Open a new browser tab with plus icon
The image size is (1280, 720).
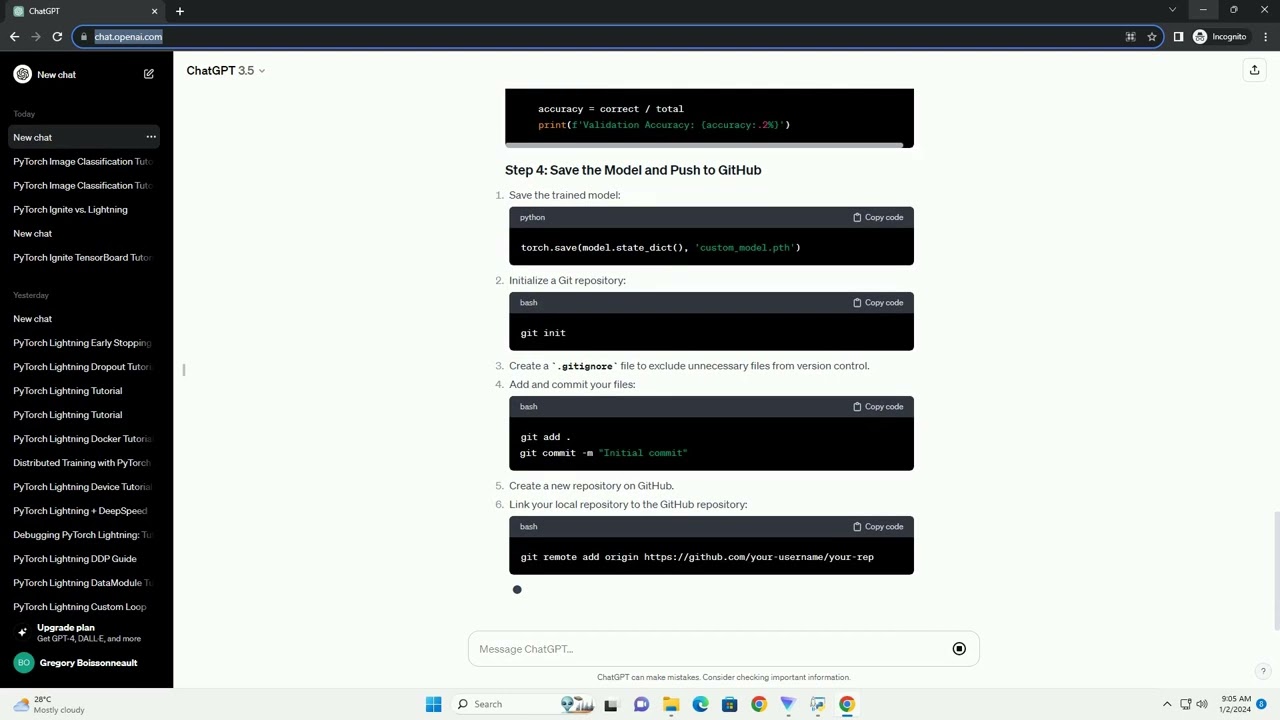pyautogui.click(x=180, y=11)
